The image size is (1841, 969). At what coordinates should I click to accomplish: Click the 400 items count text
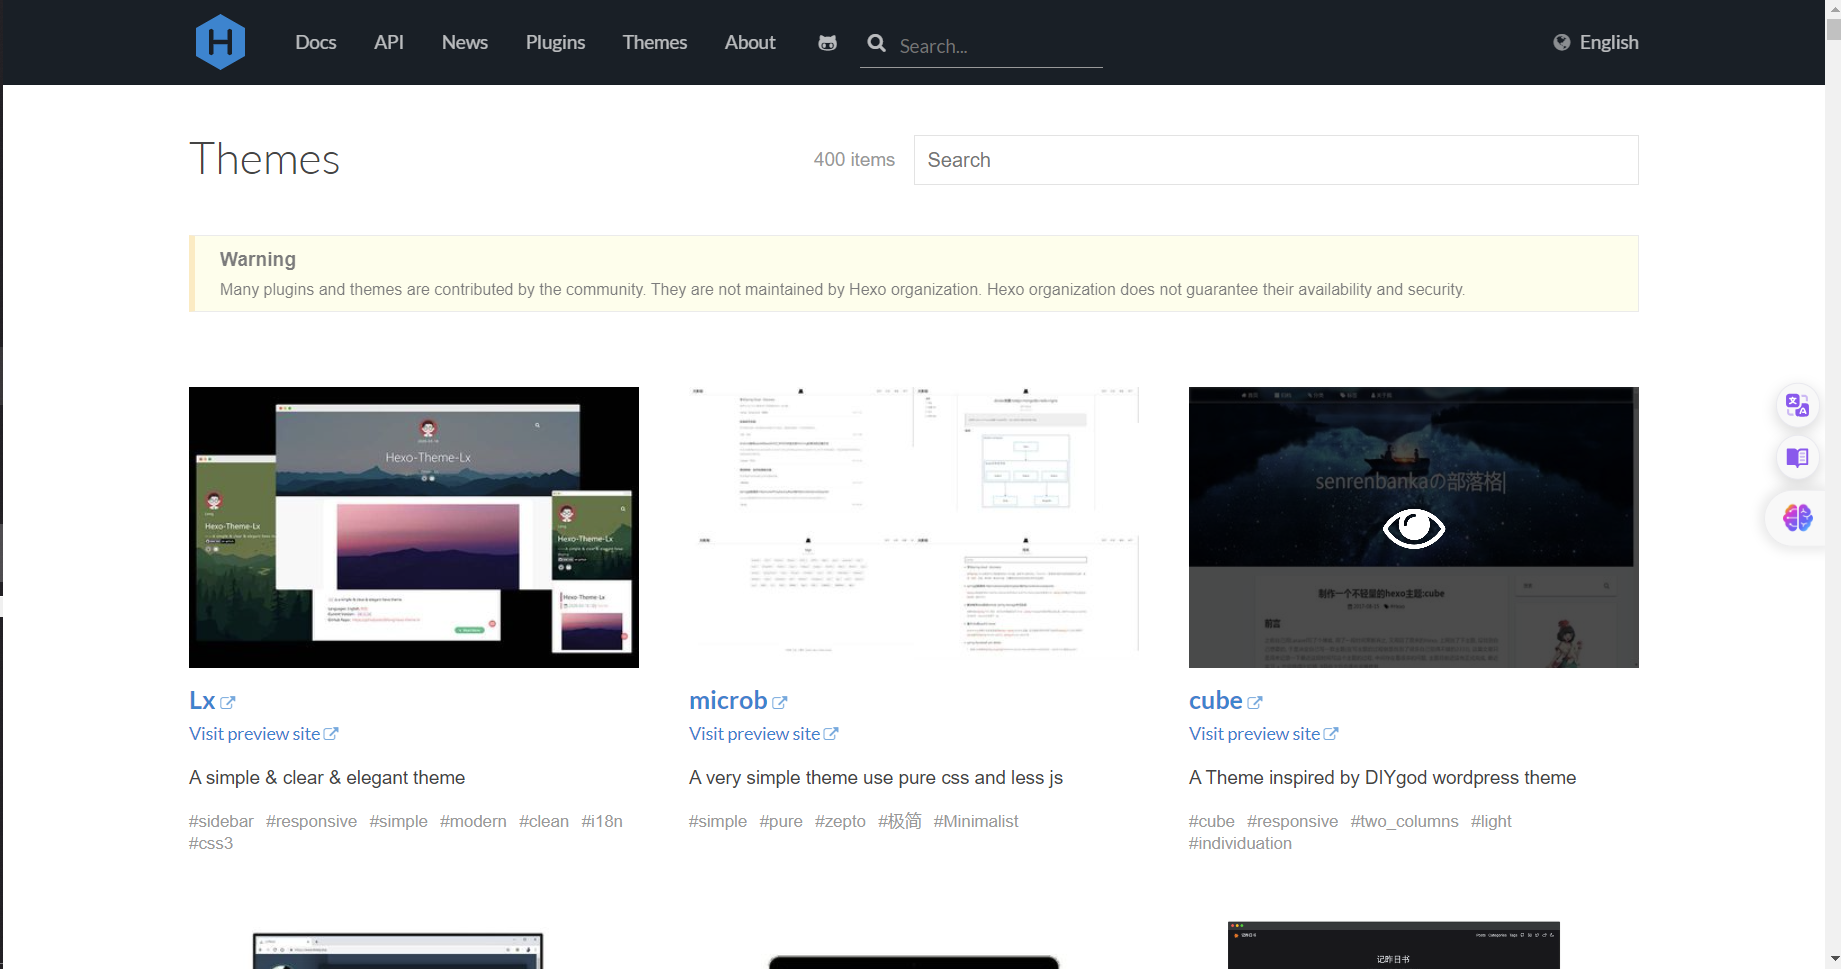pos(854,159)
